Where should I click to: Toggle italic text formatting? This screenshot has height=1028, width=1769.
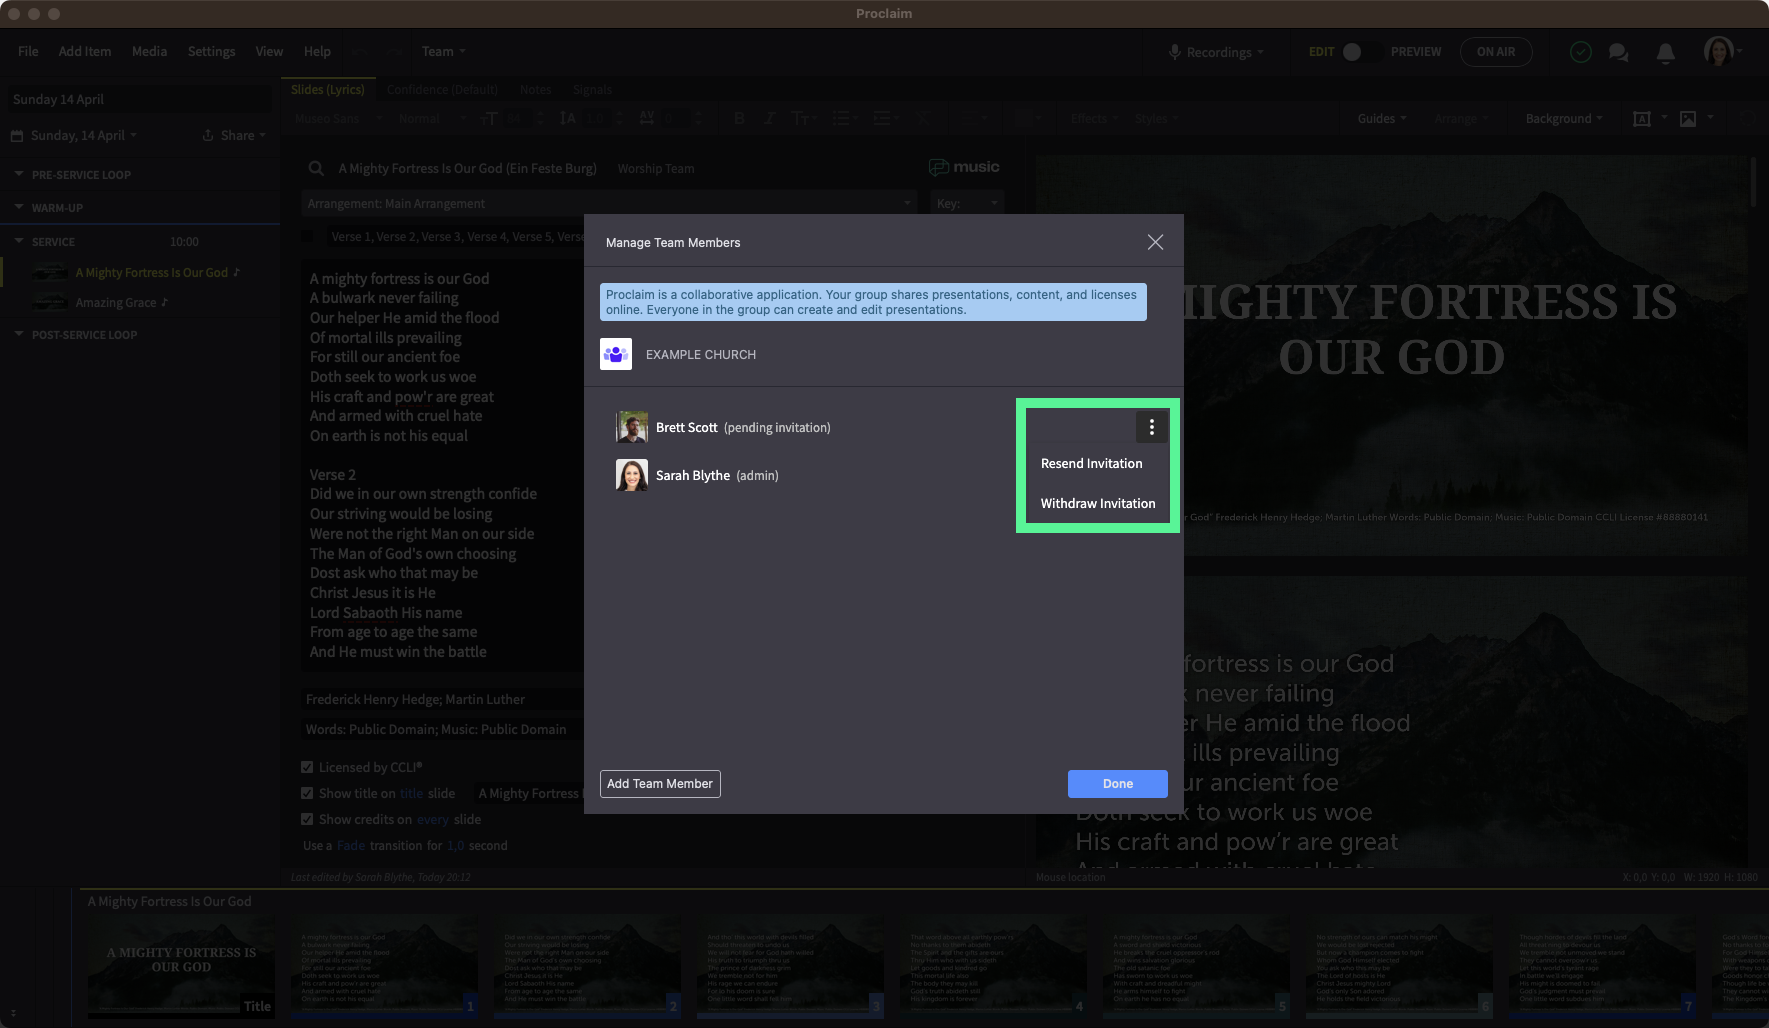(x=769, y=118)
